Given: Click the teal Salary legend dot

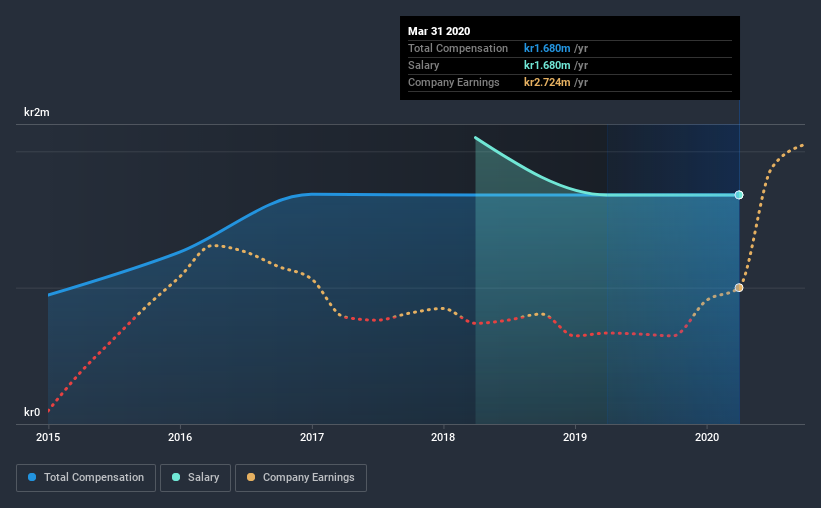Looking at the screenshot, I should (176, 477).
